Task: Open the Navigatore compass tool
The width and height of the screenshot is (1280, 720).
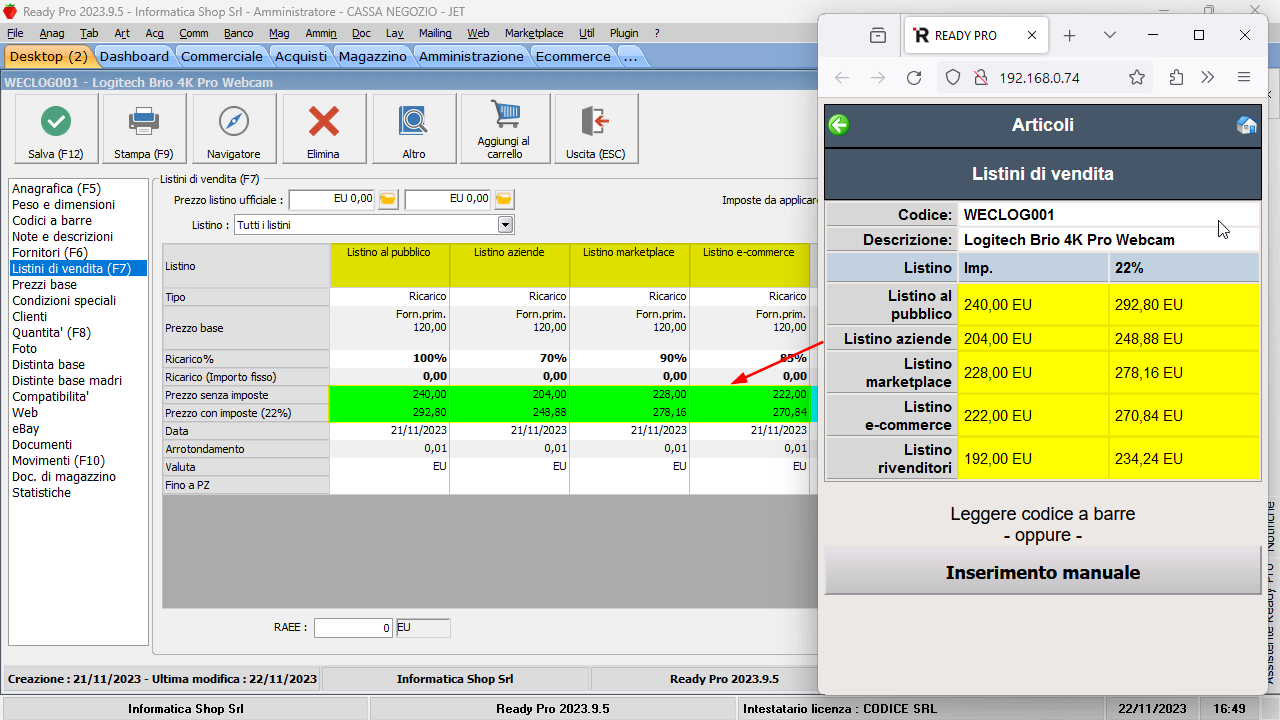Action: pyautogui.click(x=234, y=129)
